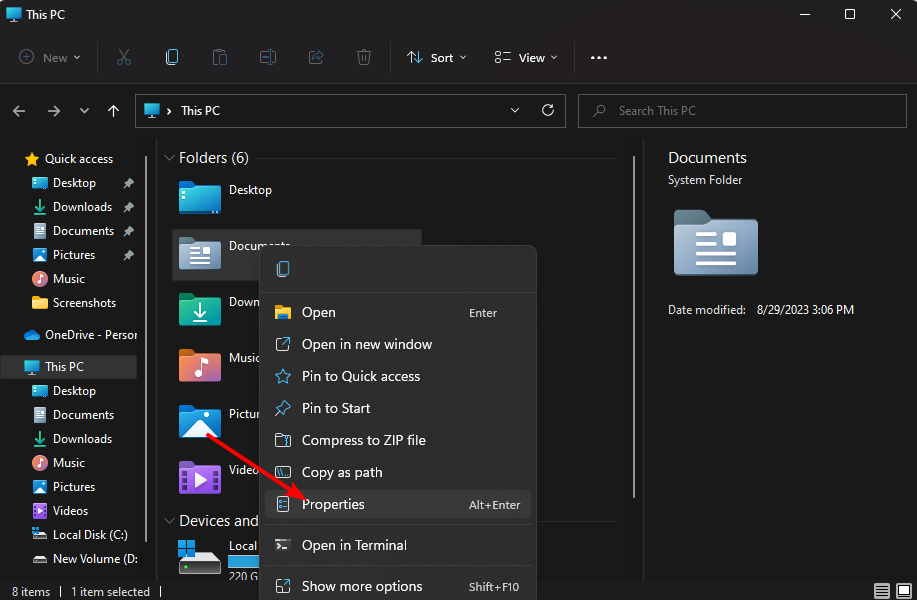Navigate back using the back arrow

(x=18, y=110)
